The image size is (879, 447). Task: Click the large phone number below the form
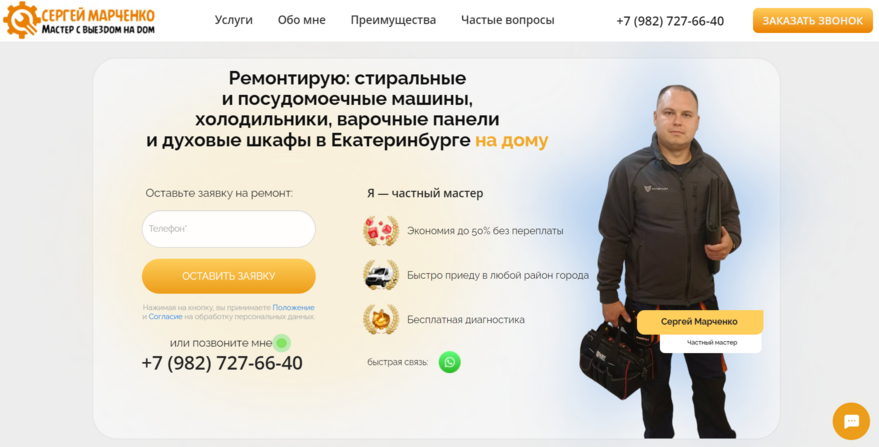[x=222, y=363]
